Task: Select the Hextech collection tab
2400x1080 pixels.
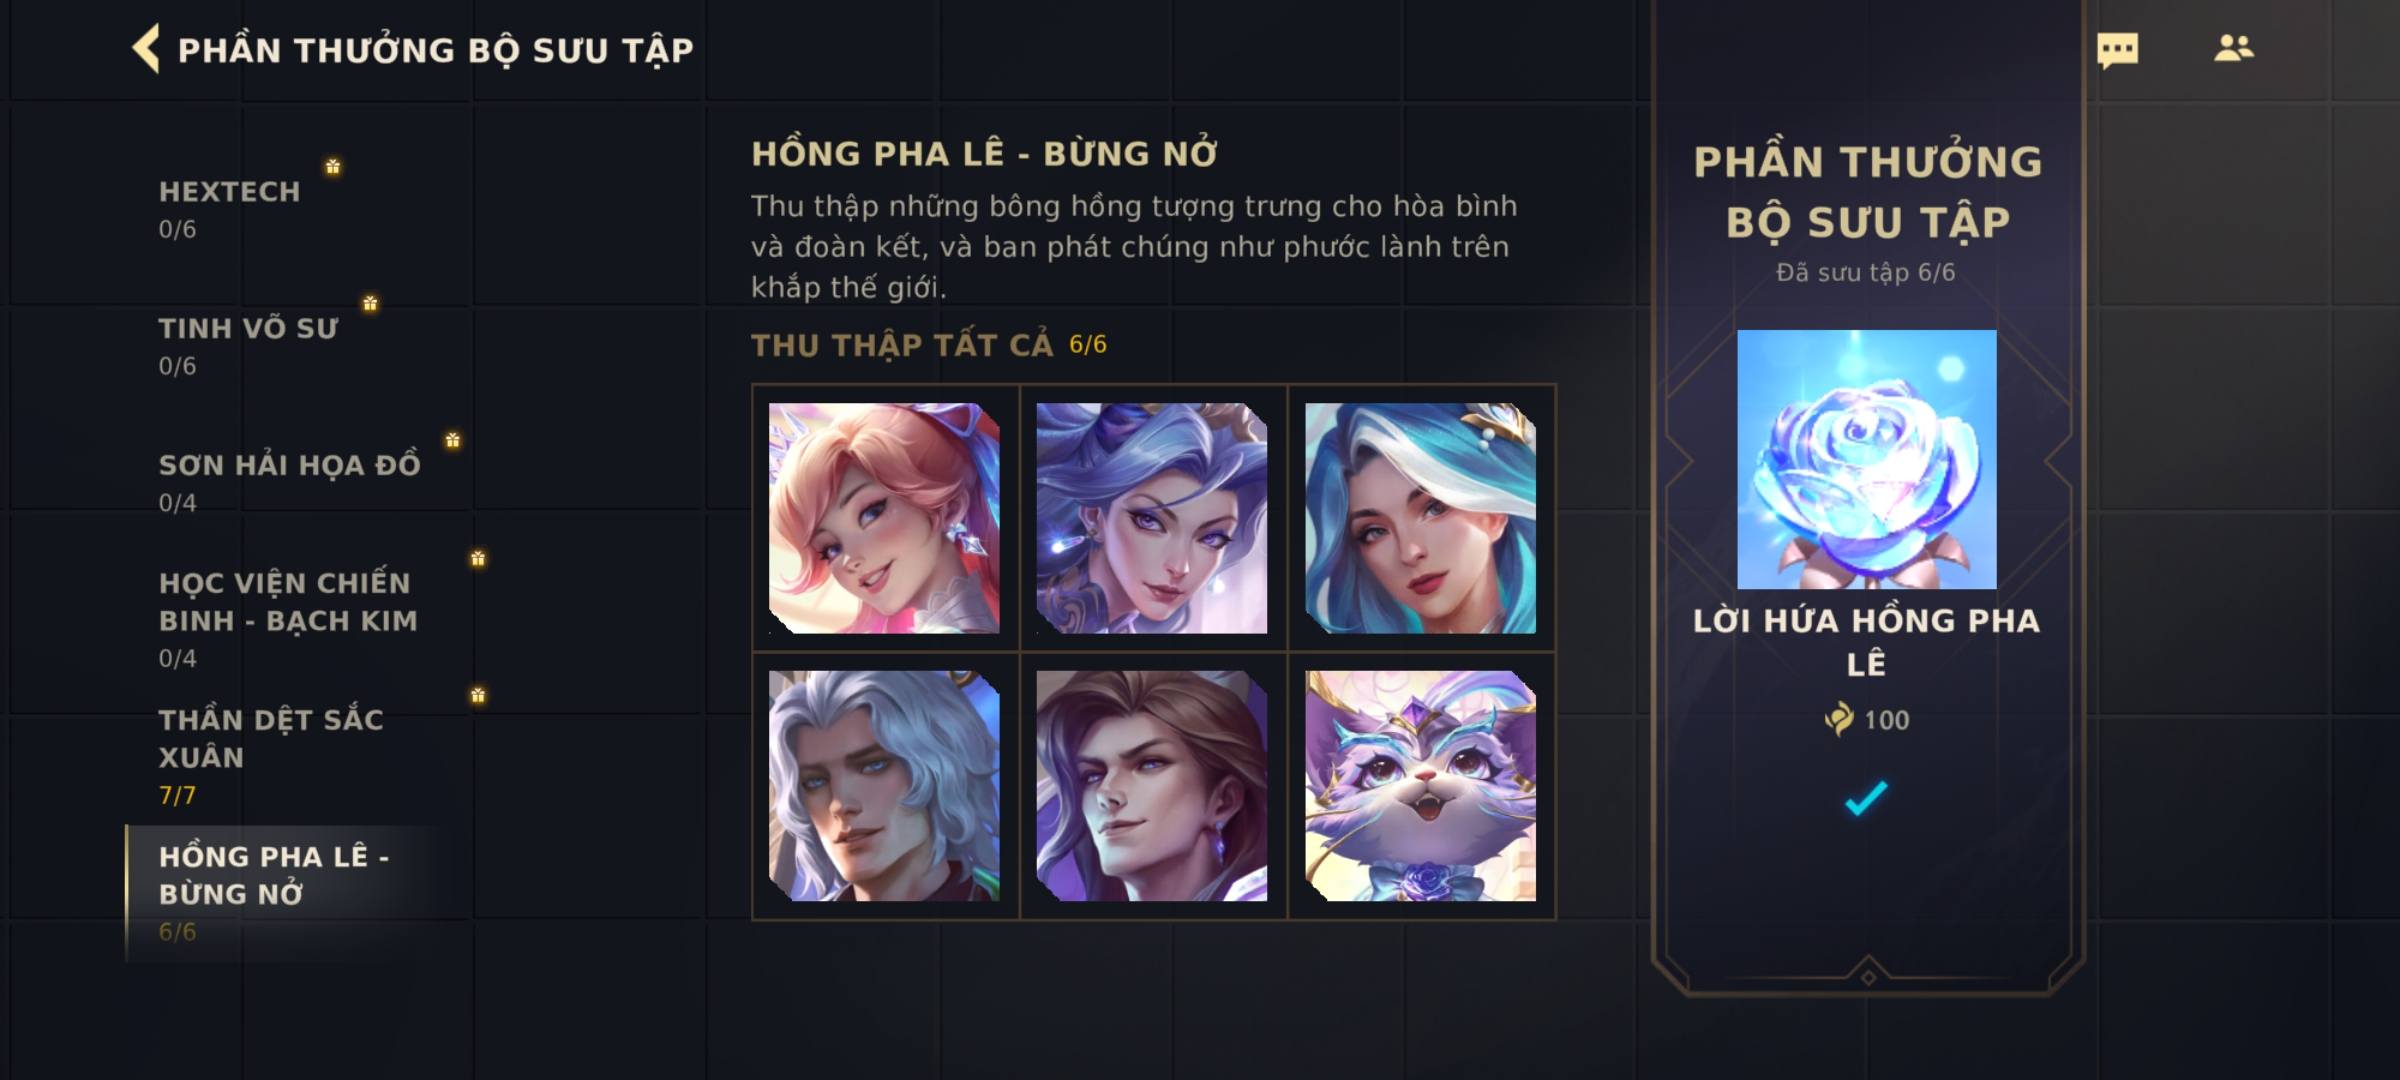Action: (x=229, y=210)
